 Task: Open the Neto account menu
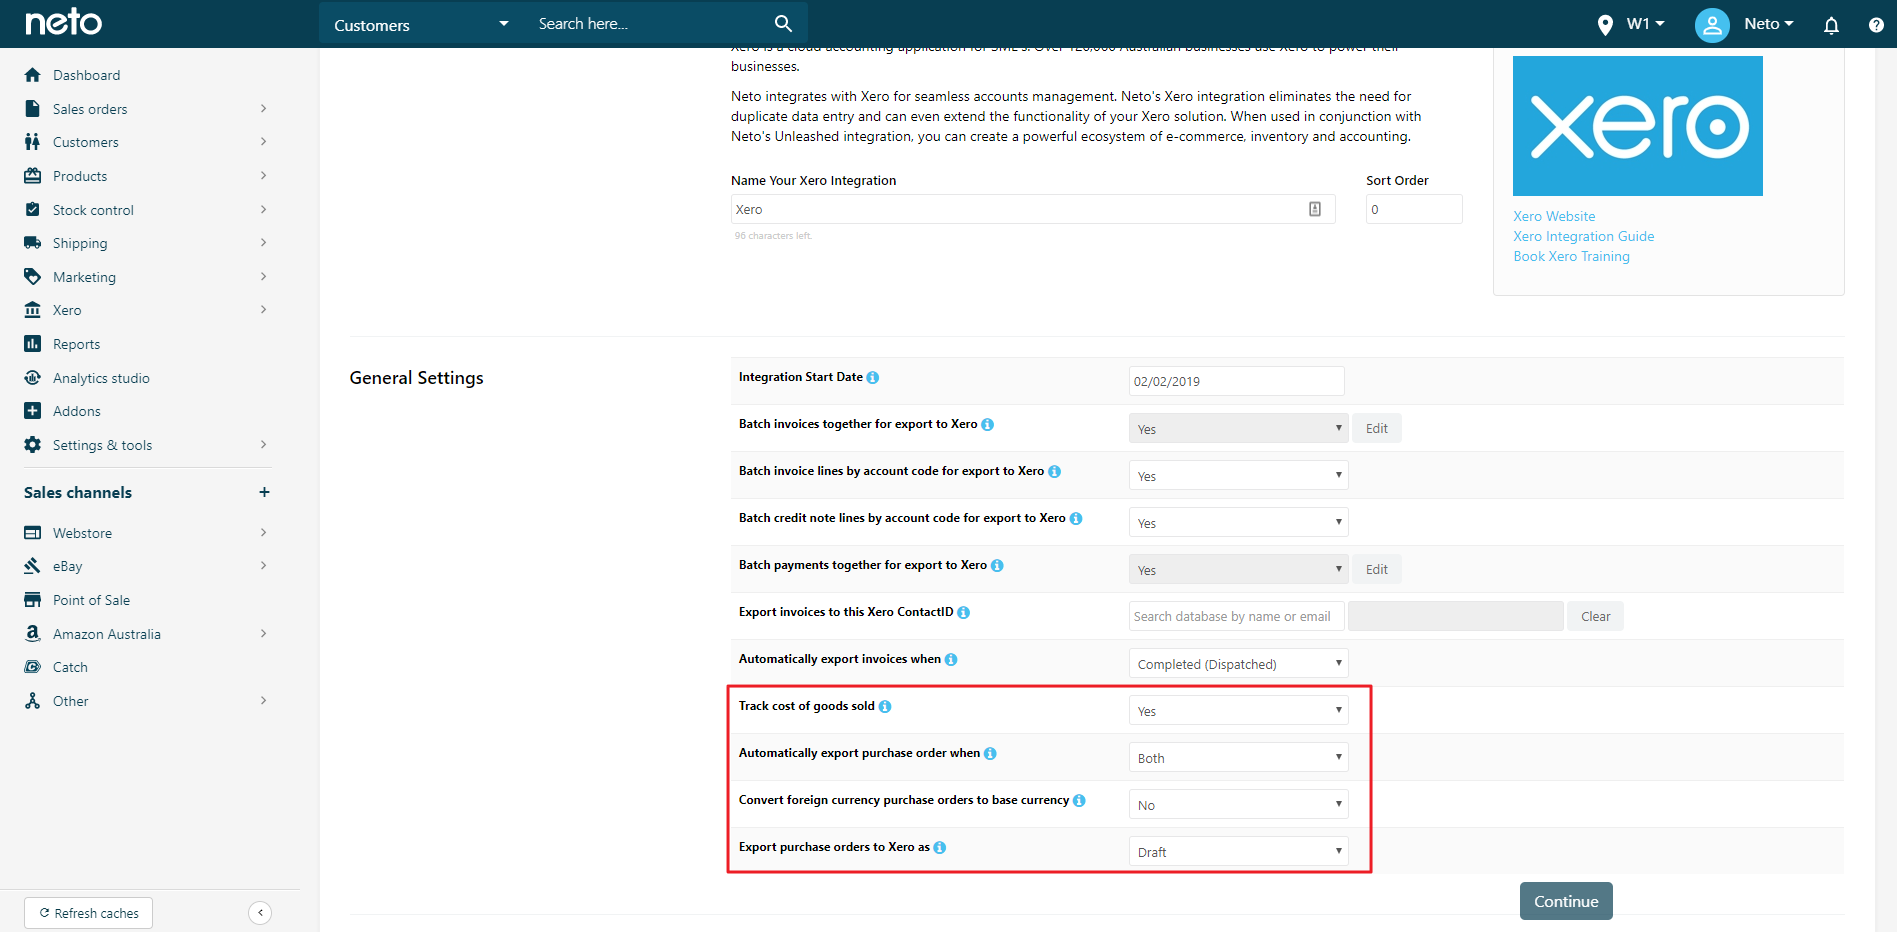1768,24
